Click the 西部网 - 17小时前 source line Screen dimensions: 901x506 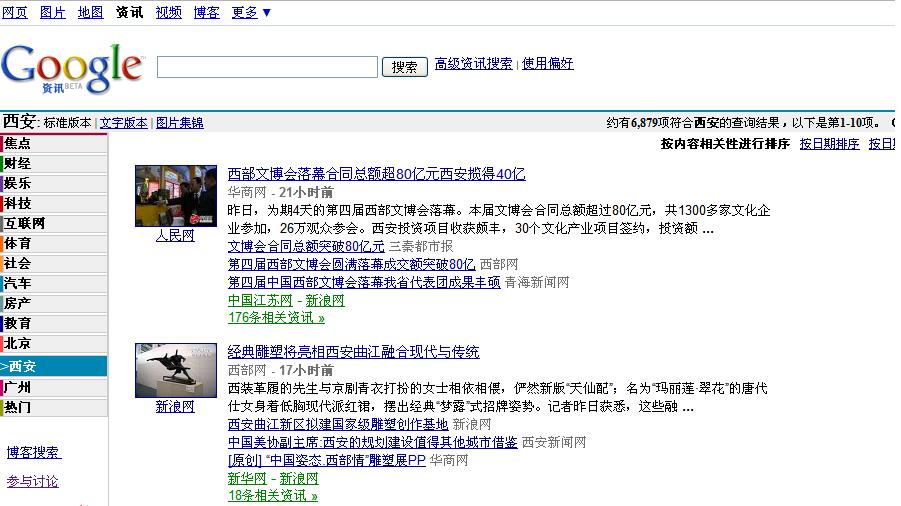pyautogui.click(x=280, y=370)
